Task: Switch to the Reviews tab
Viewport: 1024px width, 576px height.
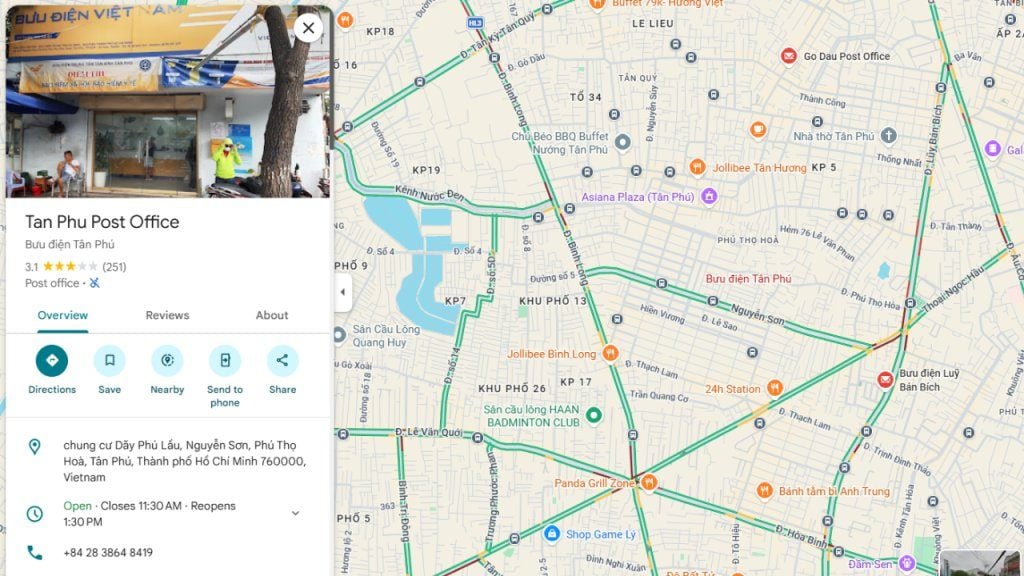Action: pyautogui.click(x=167, y=315)
